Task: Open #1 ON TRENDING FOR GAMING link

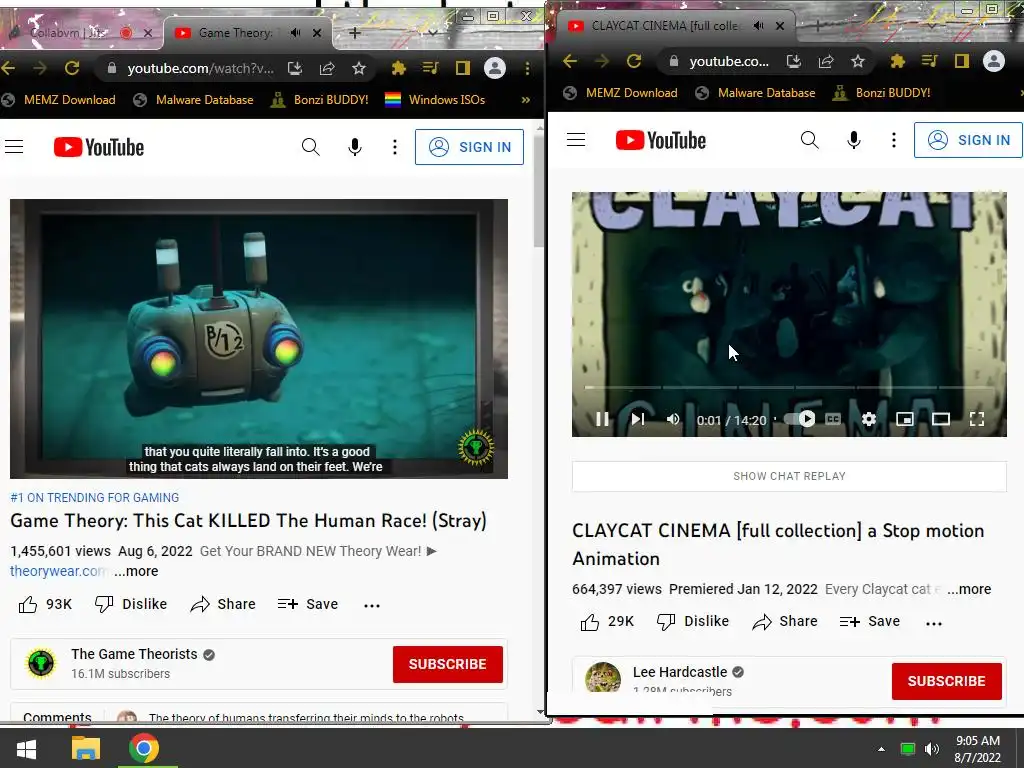Action: coord(95,498)
